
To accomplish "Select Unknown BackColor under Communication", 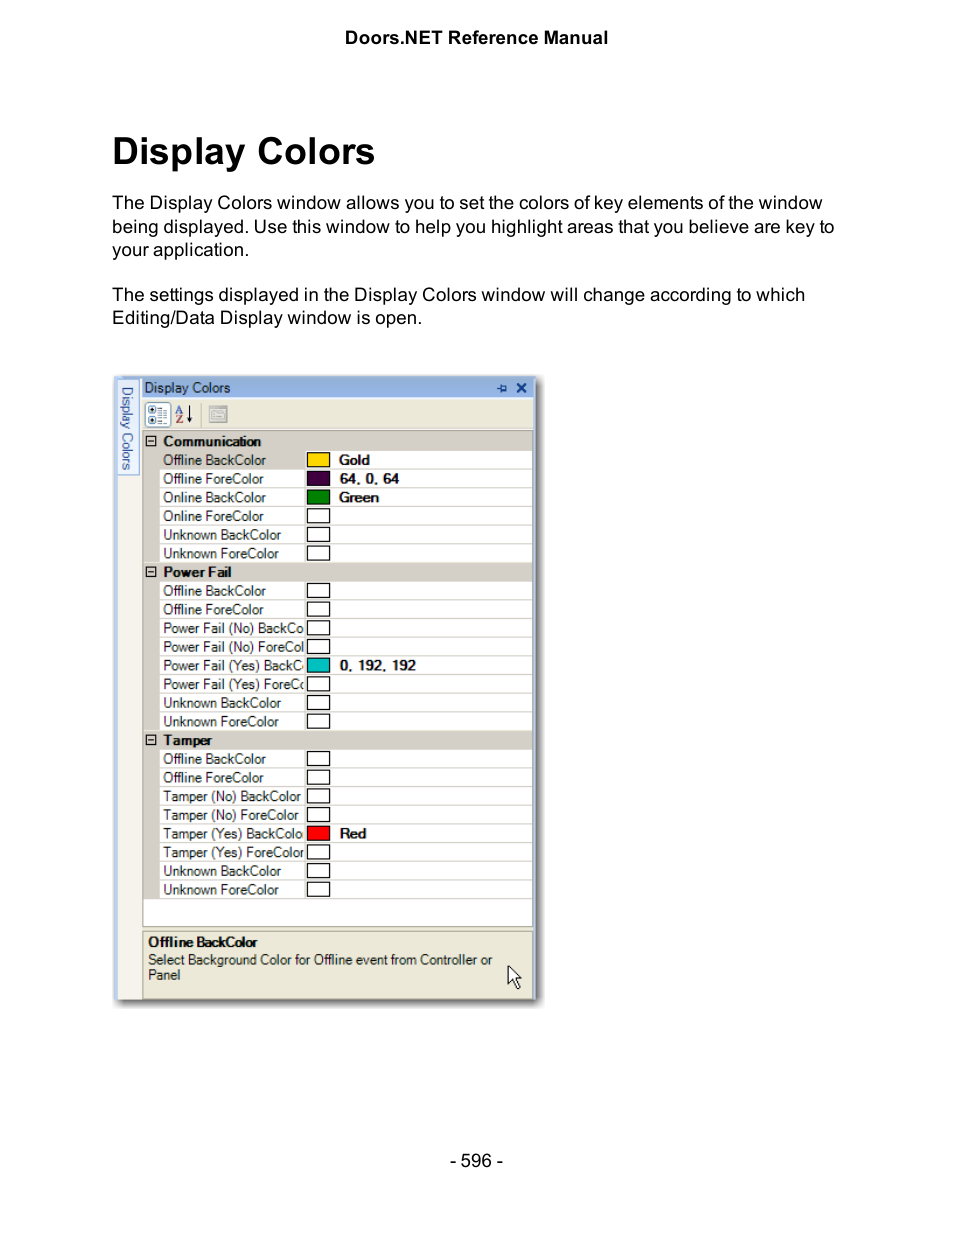I will pos(231,535).
